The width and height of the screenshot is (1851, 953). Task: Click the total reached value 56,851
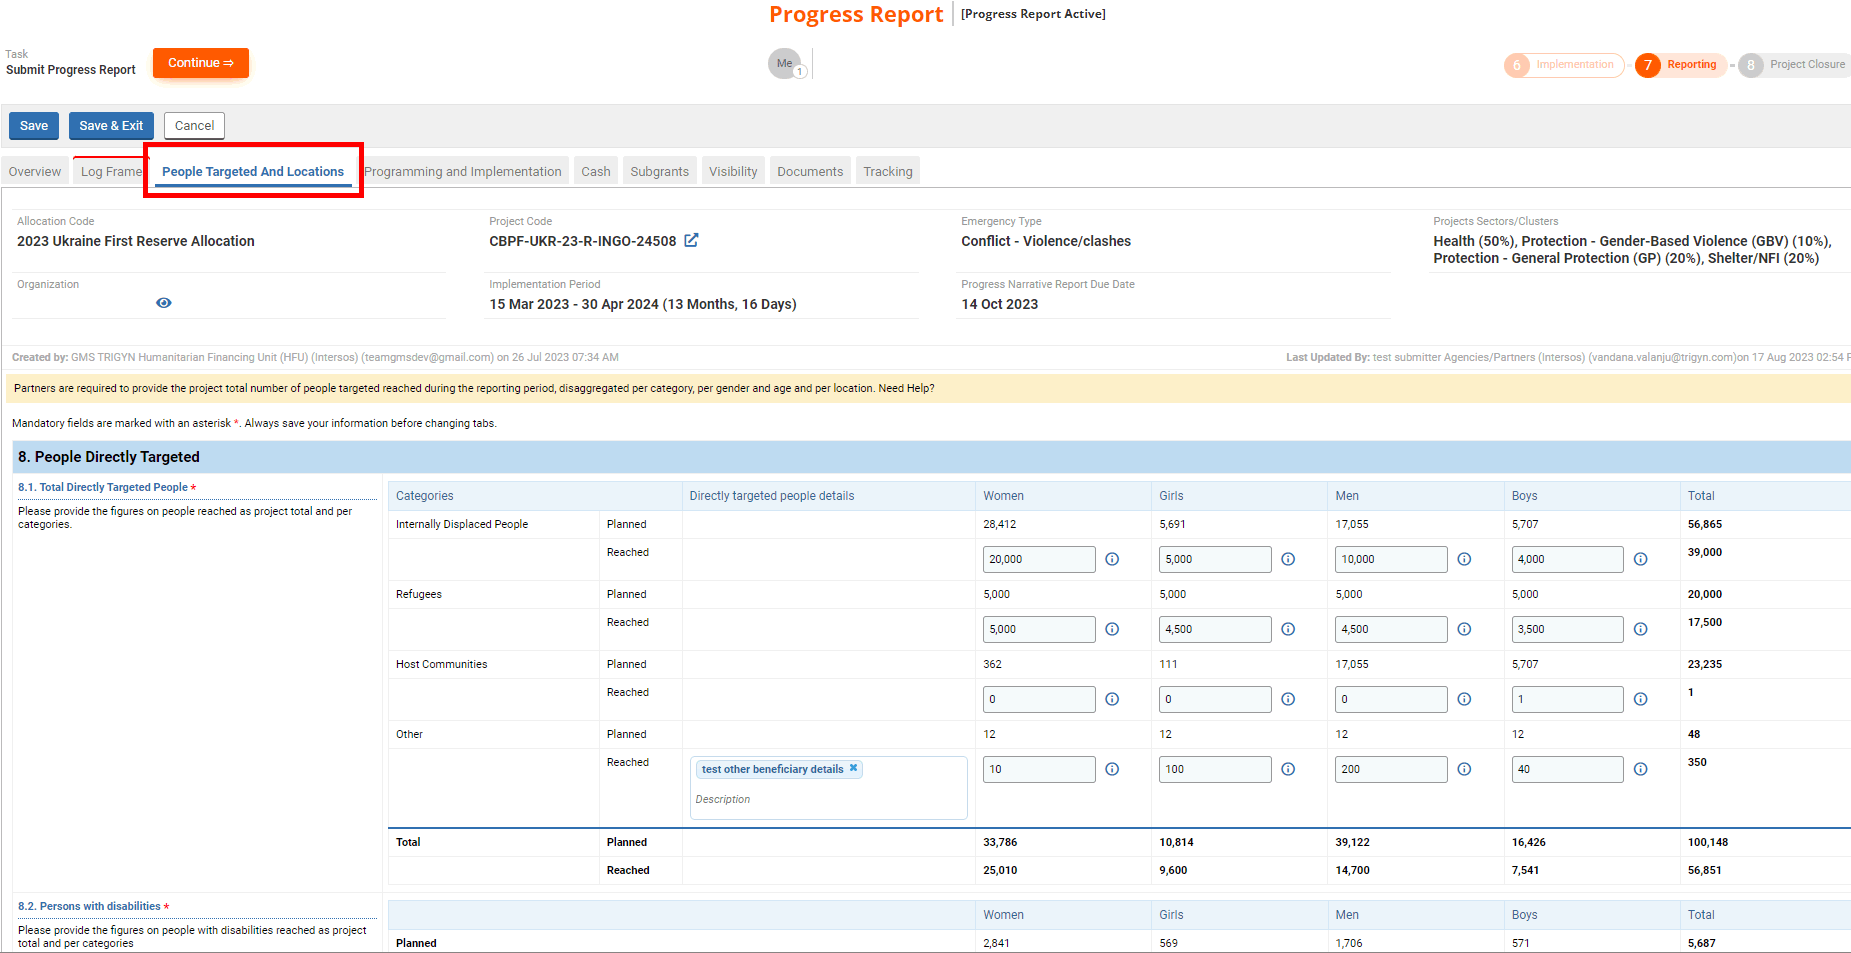pyautogui.click(x=1705, y=870)
